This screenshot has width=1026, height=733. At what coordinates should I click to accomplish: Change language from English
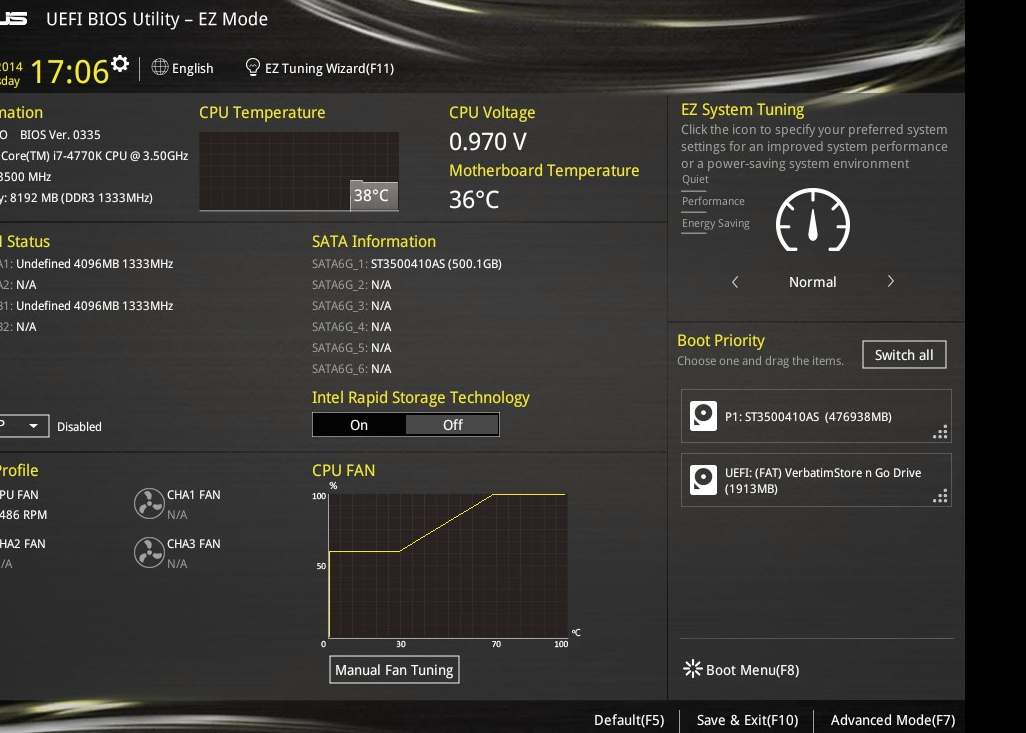(192, 68)
